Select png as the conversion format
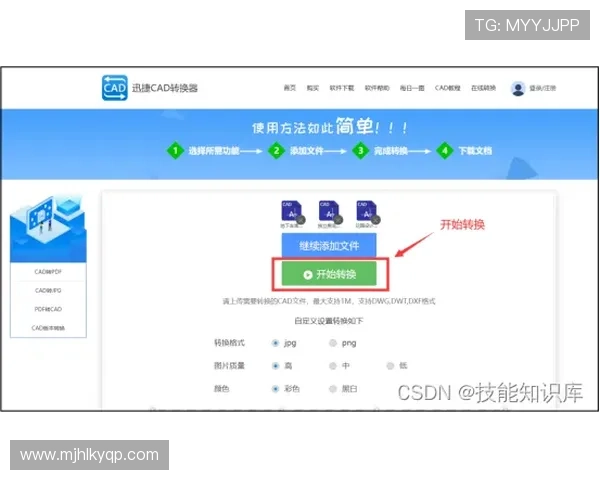Viewport: 600px width, 480px height. point(333,343)
